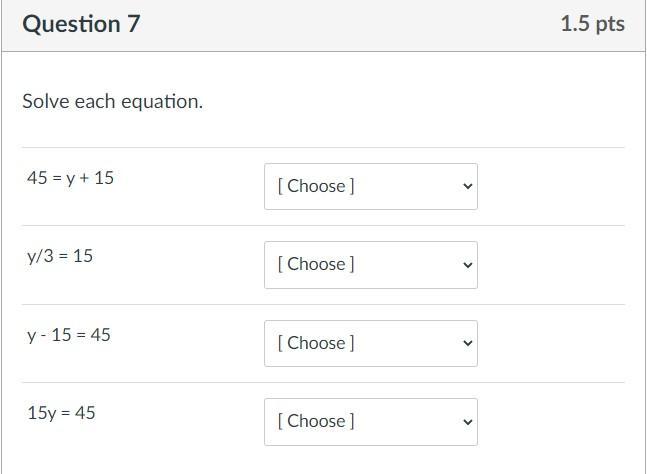Click the '[ Choose ]' placeholder in the third answer box
Image resolution: width=647 pixels, height=474 pixels.
(x=316, y=343)
